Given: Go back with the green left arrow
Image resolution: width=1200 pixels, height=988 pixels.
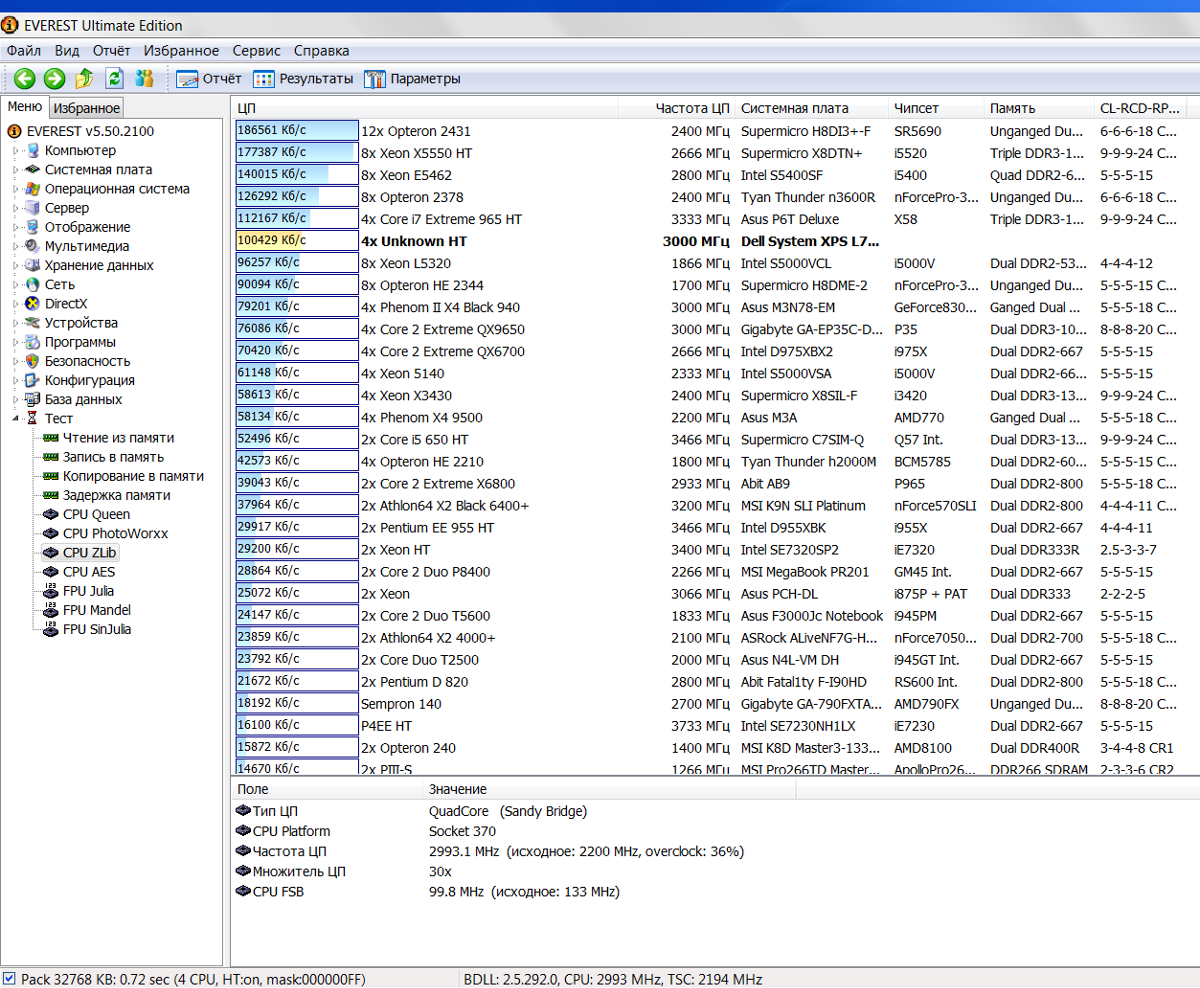Looking at the screenshot, I should coord(25,79).
